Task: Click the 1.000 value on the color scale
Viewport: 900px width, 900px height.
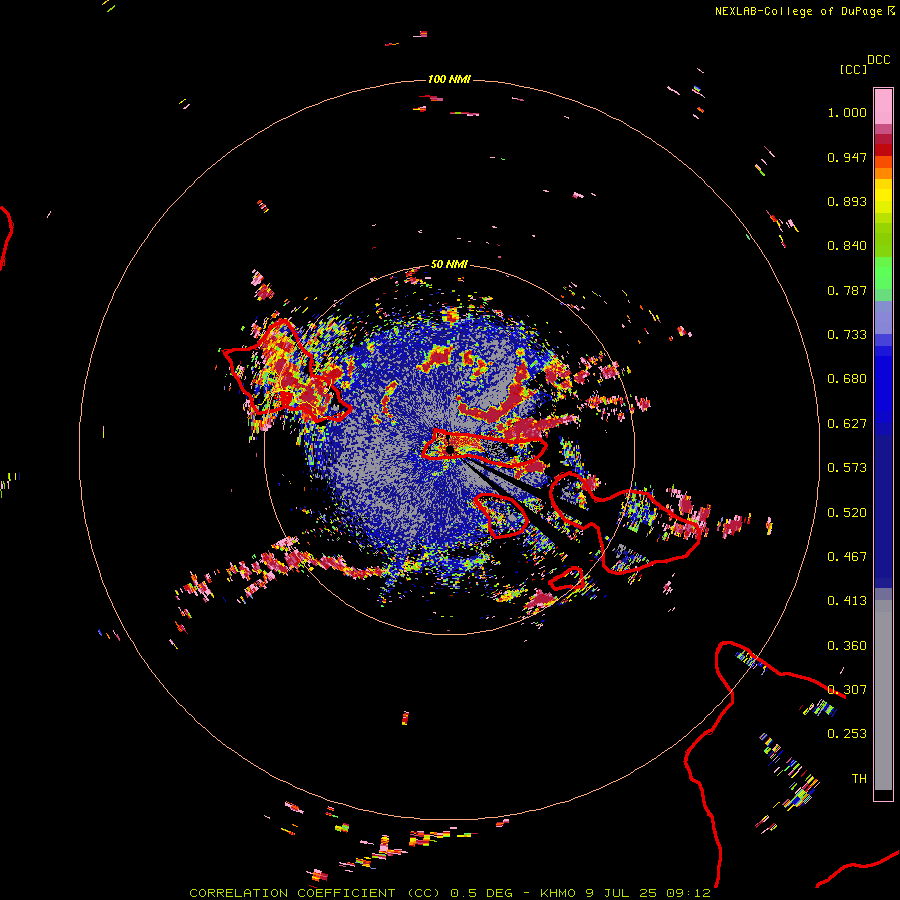Action: (847, 112)
